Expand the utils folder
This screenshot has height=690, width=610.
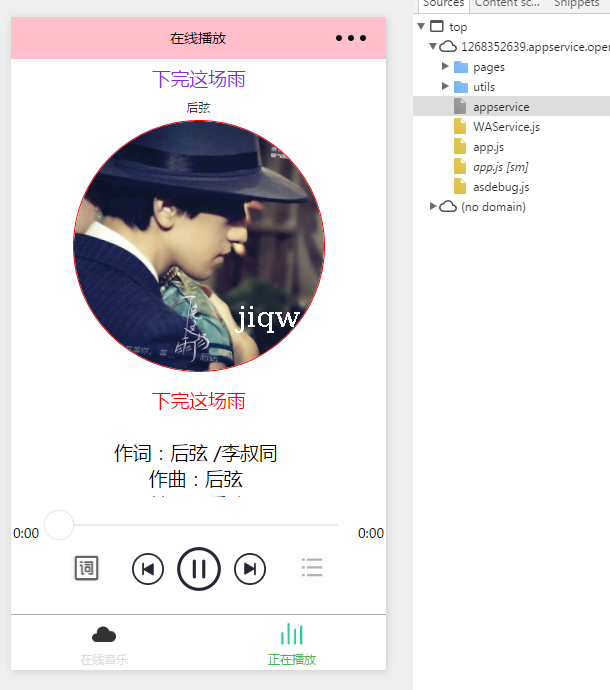445,87
